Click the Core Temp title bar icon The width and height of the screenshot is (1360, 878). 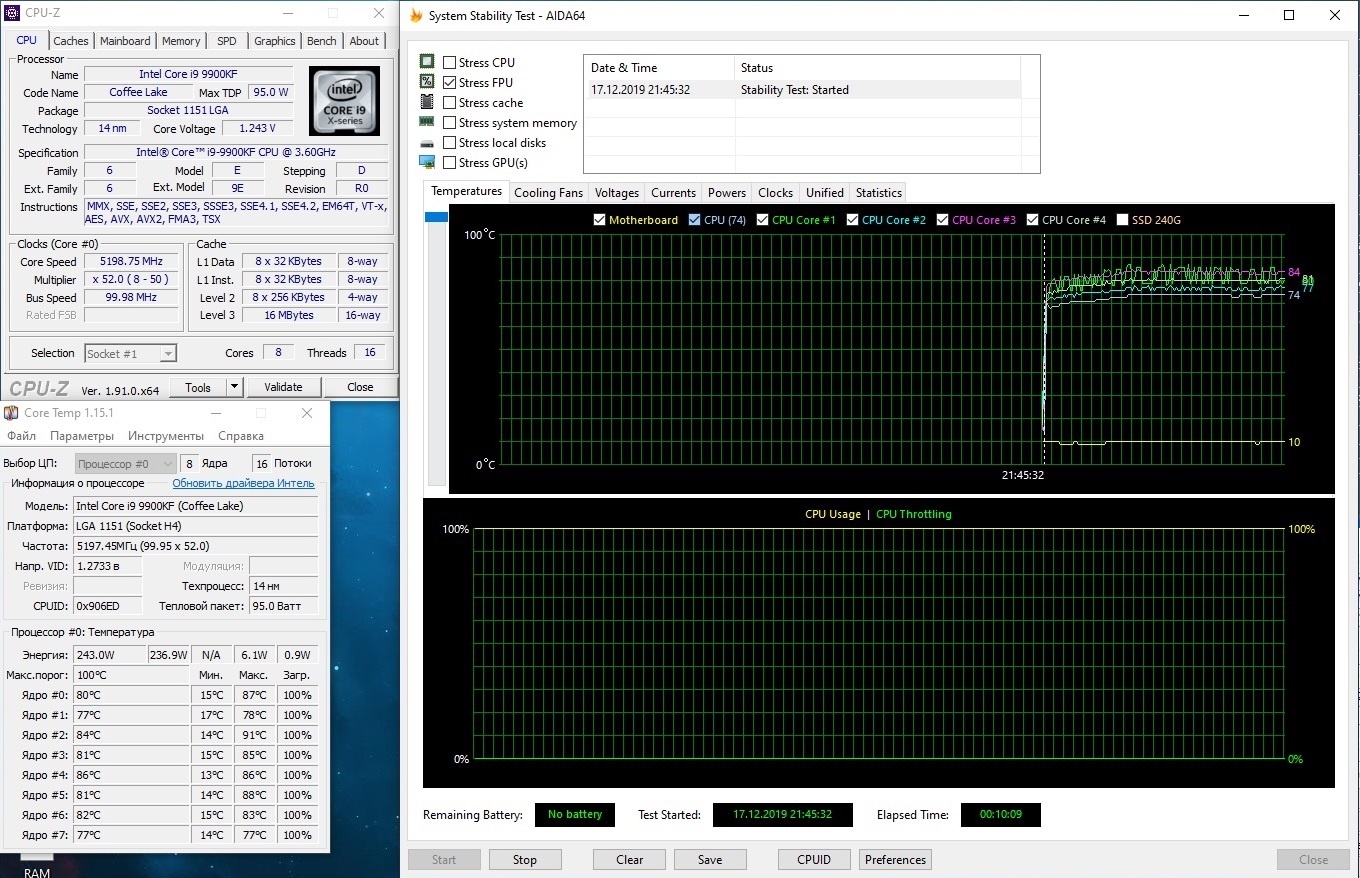pos(11,413)
